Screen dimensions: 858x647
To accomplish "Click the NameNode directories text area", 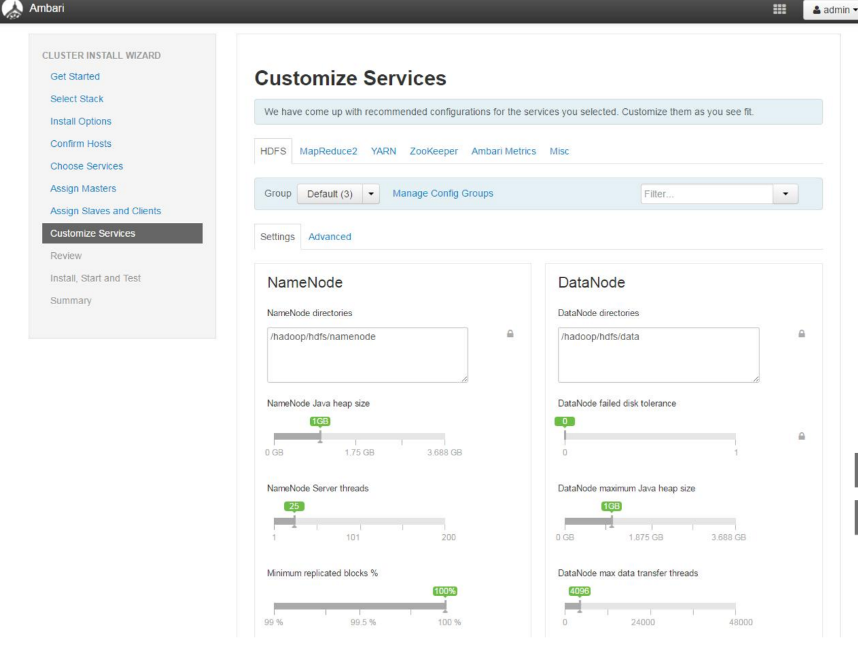I will [367, 355].
